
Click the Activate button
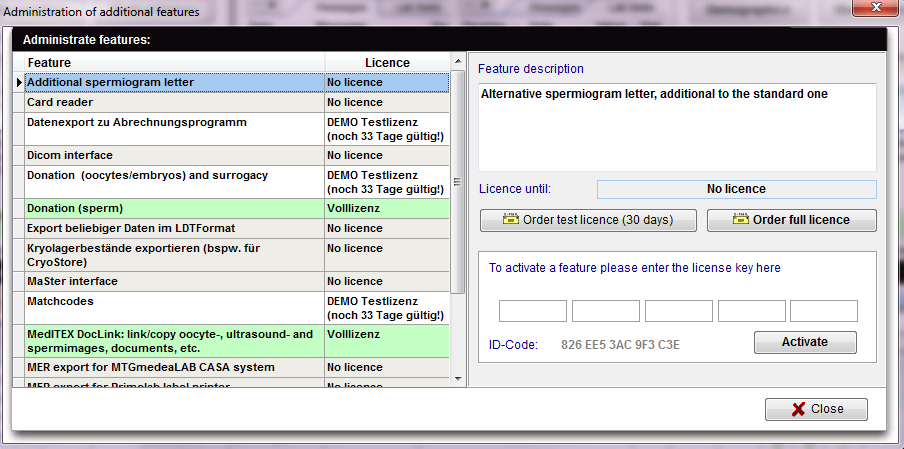pyautogui.click(x=805, y=342)
